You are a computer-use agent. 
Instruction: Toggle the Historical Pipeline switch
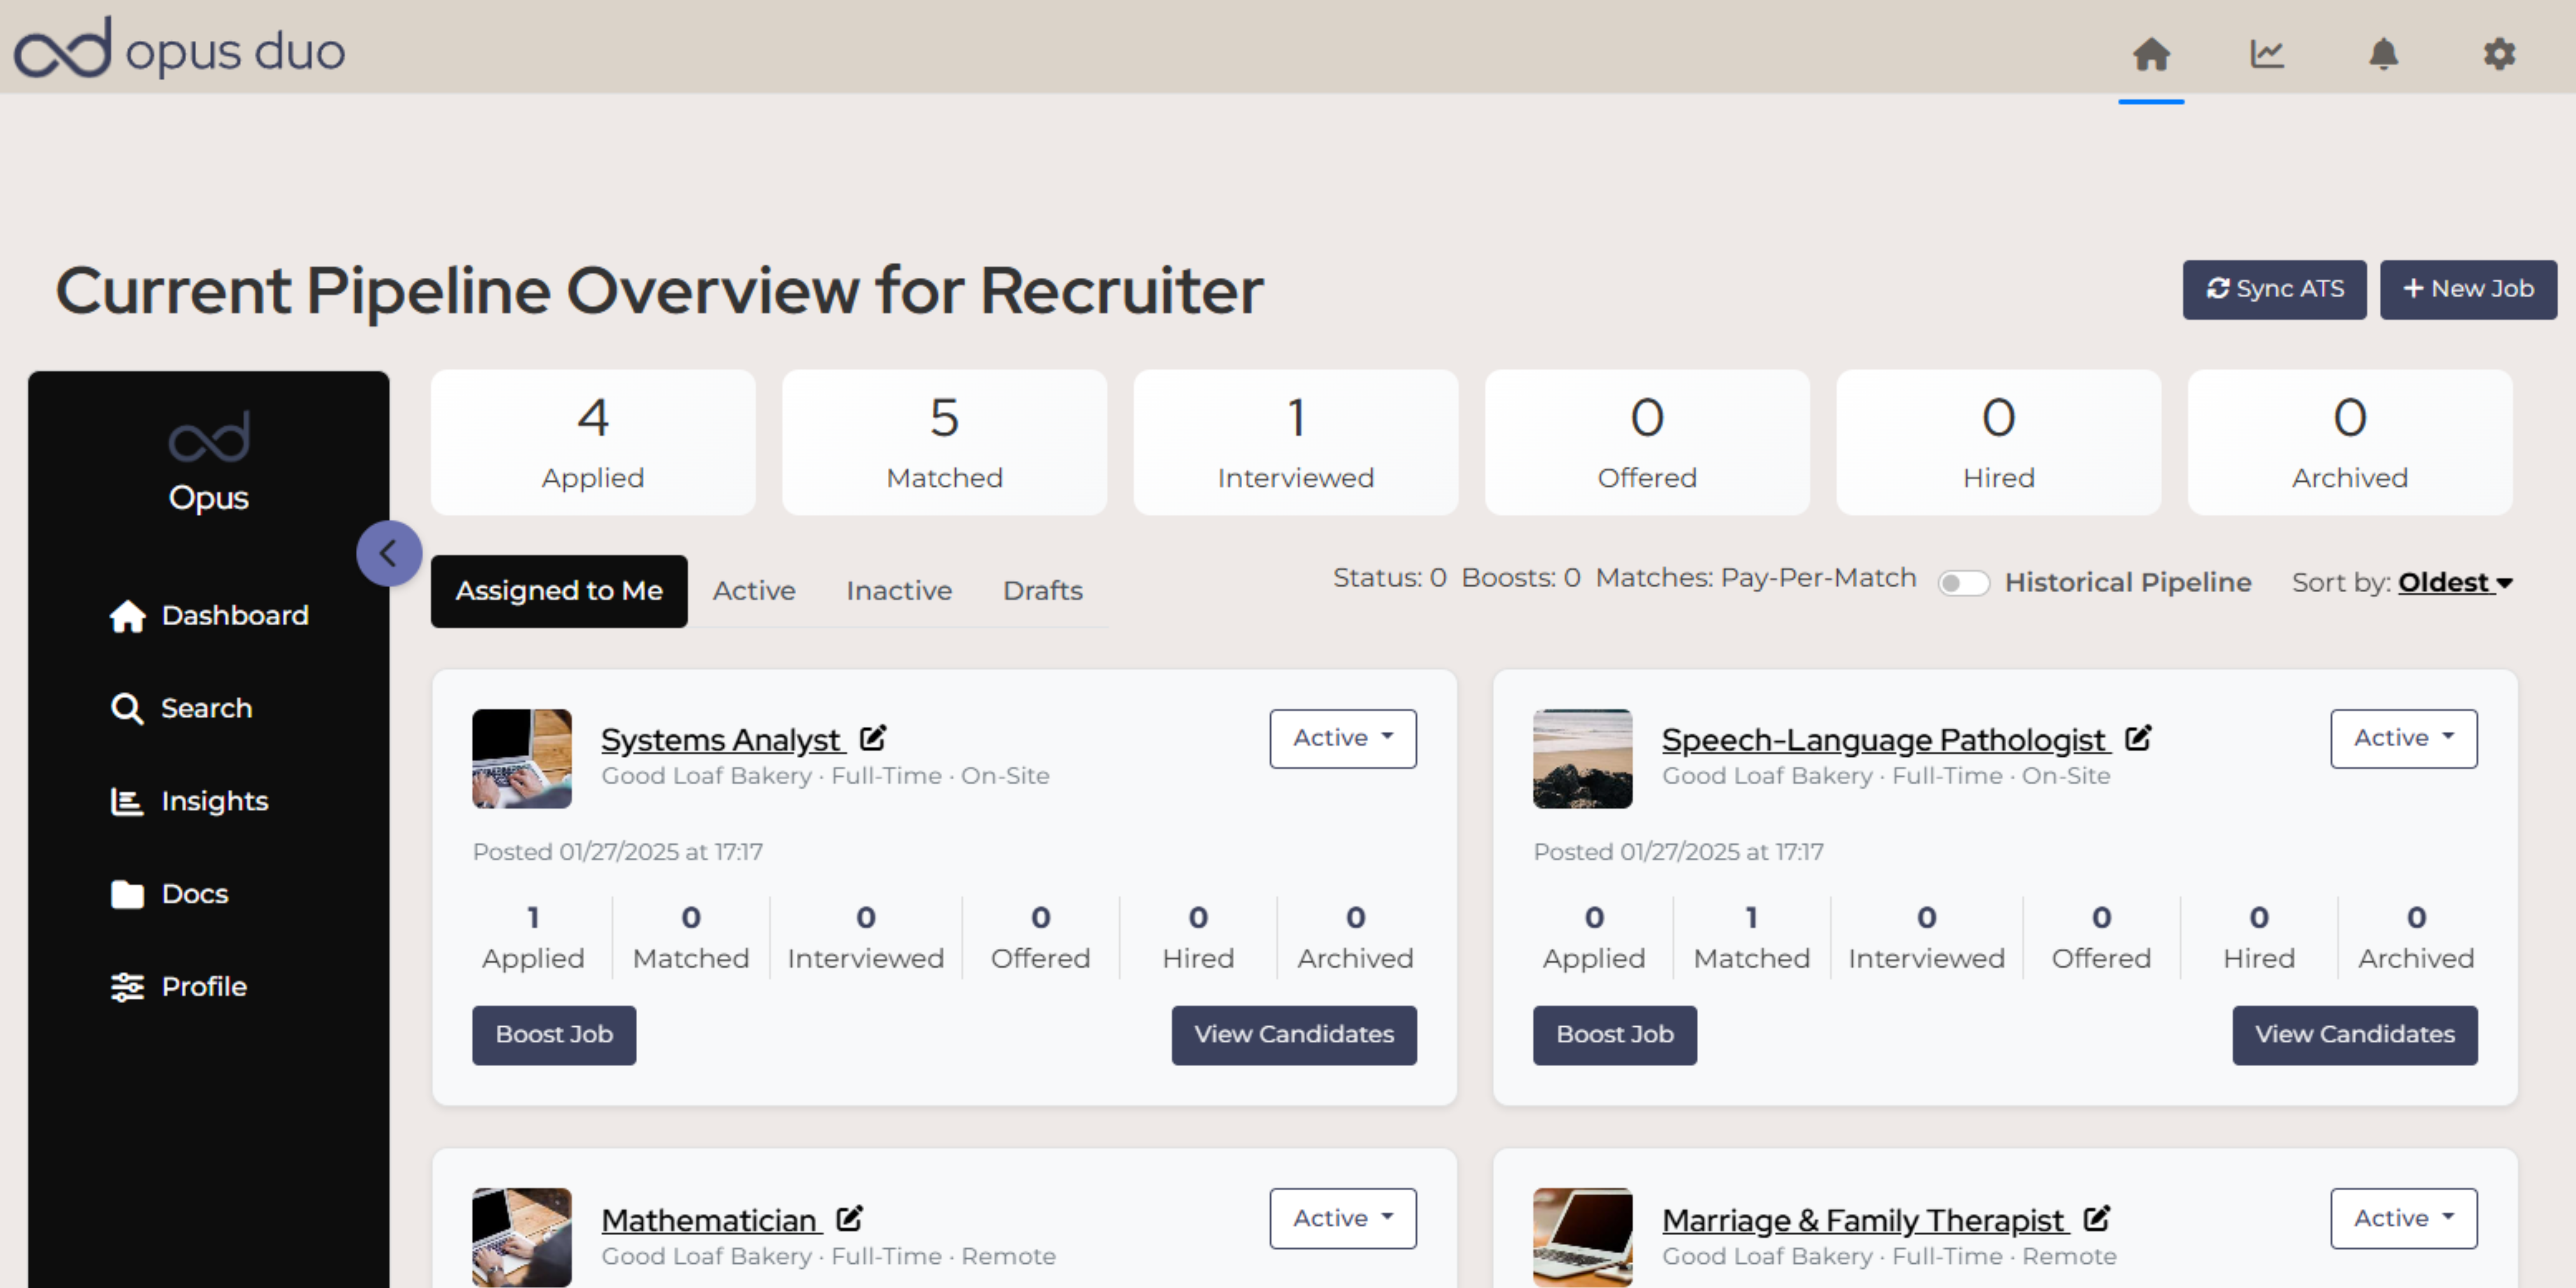[1963, 583]
